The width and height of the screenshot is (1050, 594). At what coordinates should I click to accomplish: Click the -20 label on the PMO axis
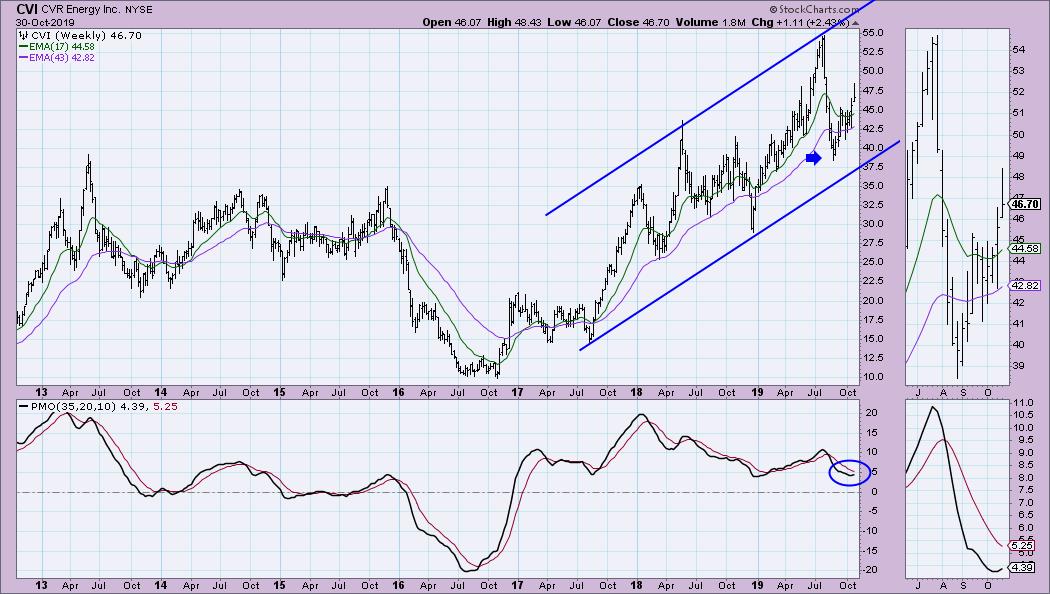[x=871, y=569]
